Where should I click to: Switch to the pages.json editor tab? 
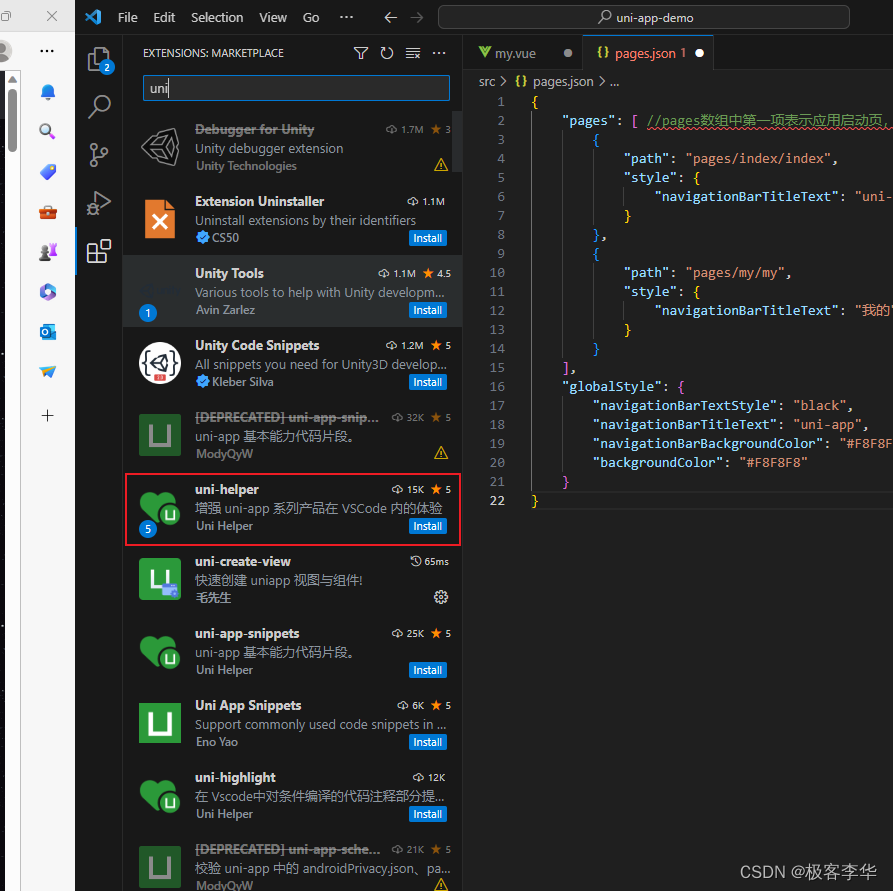(648, 53)
